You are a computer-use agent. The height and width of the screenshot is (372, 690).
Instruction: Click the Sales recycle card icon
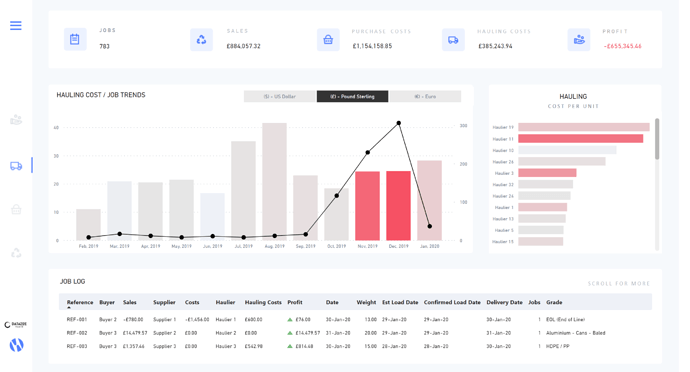(202, 40)
